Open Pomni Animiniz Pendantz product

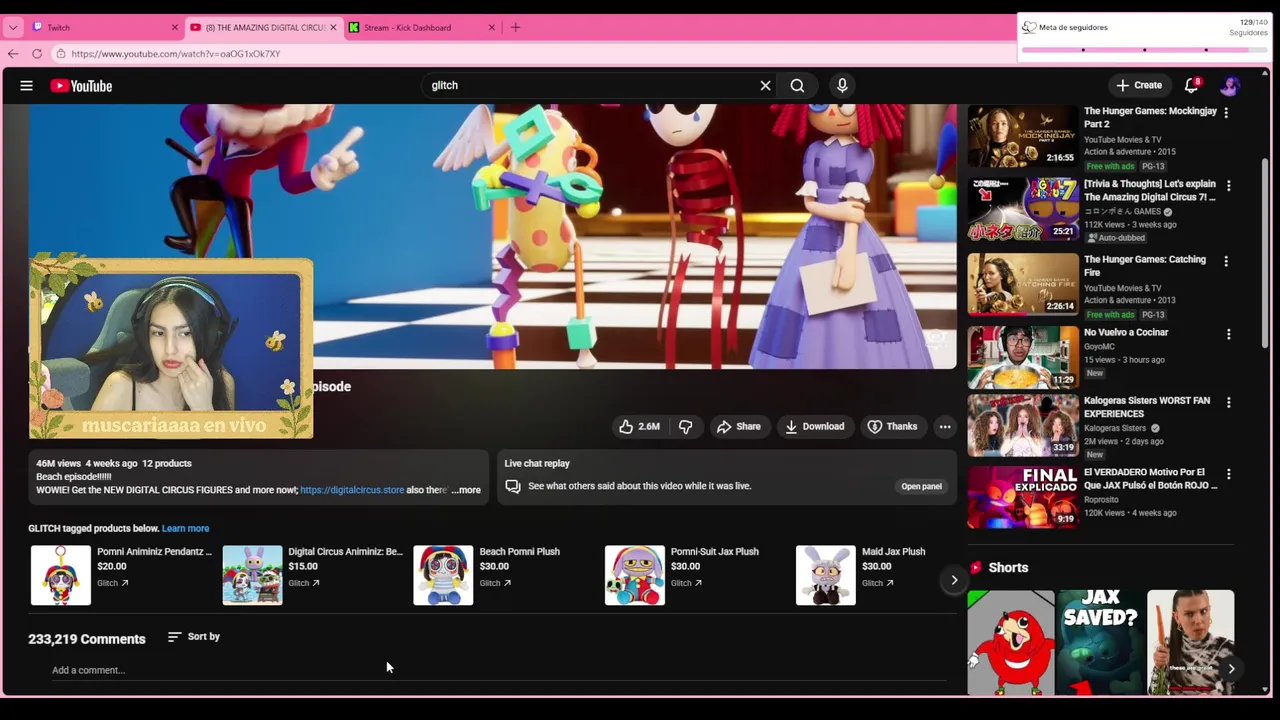pos(121,575)
